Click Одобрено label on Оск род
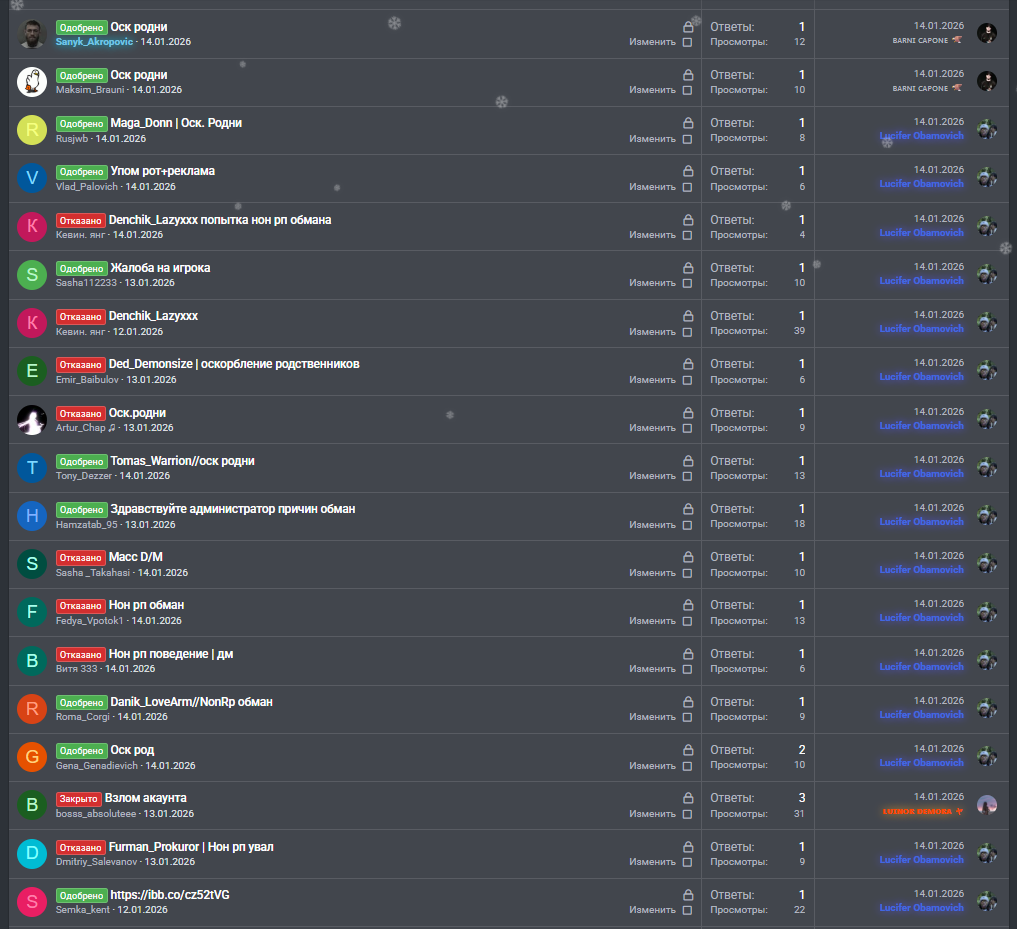 pyautogui.click(x=81, y=751)
